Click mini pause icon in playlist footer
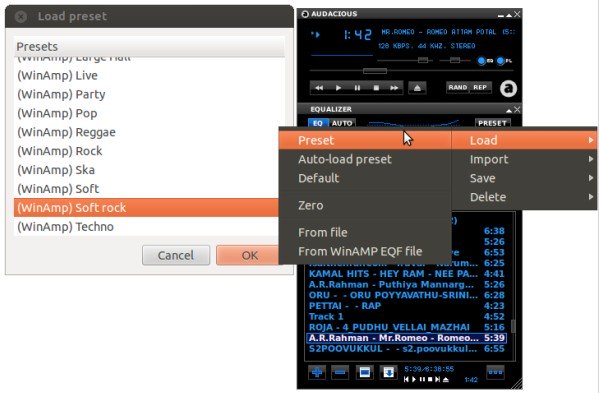 pos(422,379)
